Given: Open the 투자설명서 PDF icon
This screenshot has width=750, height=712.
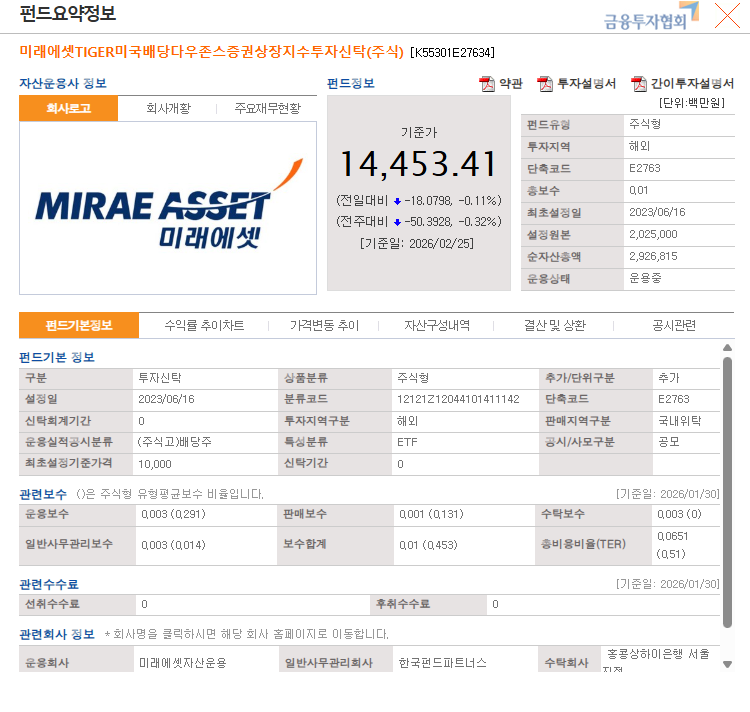Looking at the screenshot, I should pos(545,84).
